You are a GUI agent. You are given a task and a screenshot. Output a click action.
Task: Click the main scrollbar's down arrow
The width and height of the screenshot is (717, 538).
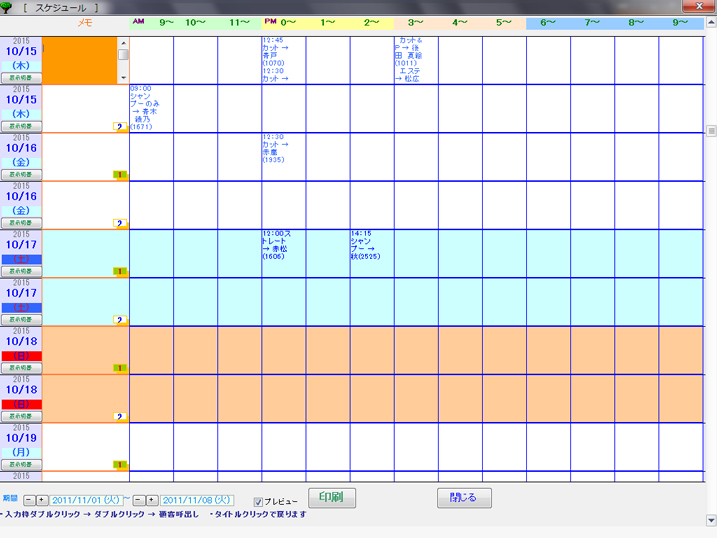click(711, 520)
